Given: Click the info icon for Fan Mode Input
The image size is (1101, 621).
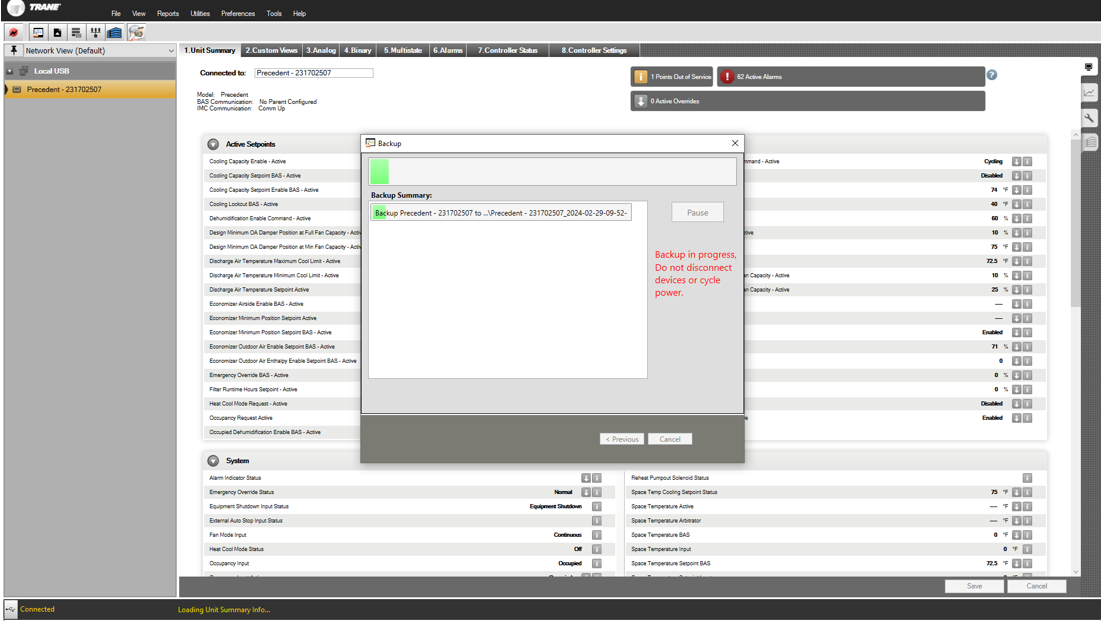Looking at the screenshot, I should pyautogui.click(x=597, y=535).
